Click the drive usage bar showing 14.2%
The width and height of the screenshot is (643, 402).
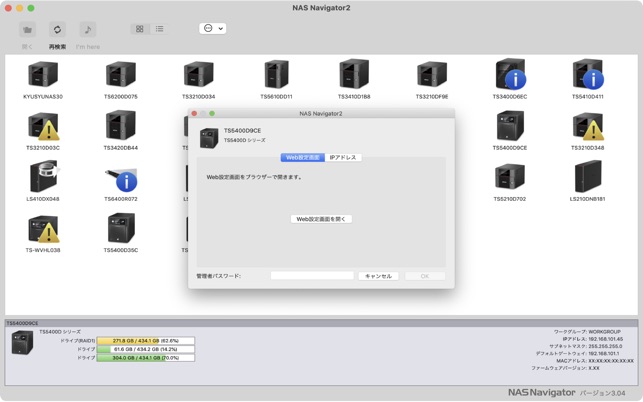[x=146, y=349]
